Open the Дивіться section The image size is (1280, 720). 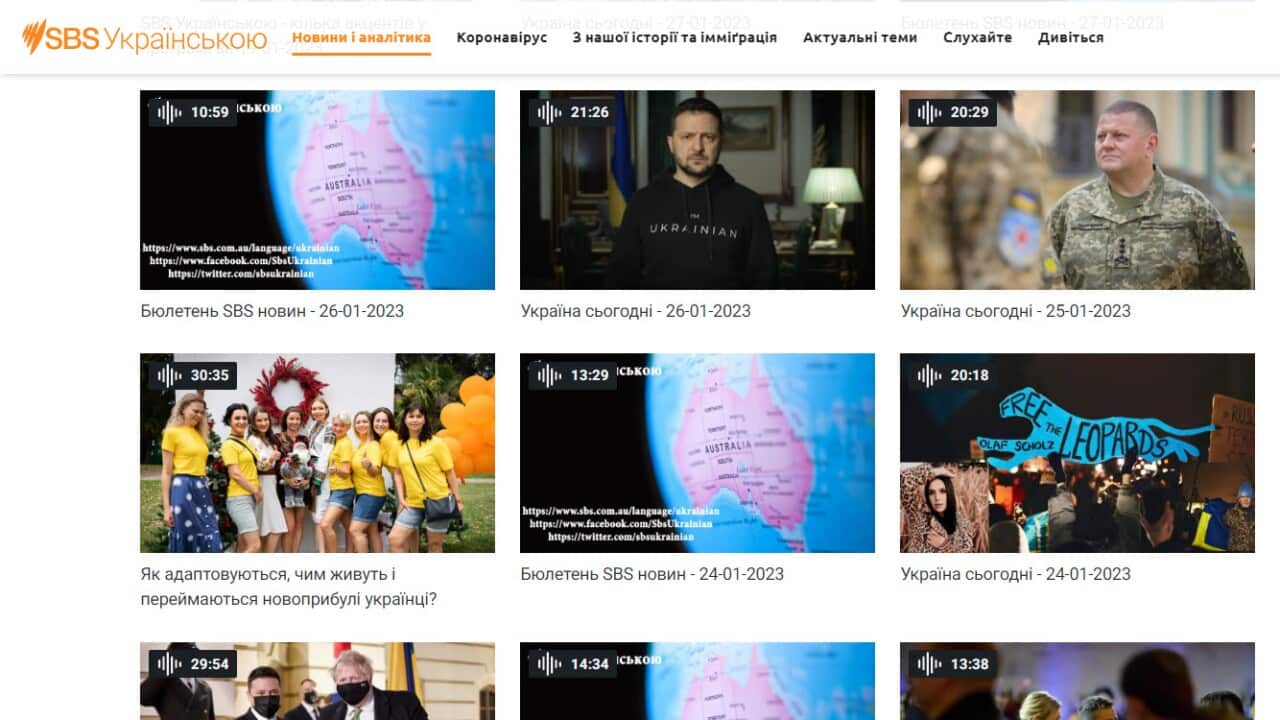click(x=1069, y=37)
